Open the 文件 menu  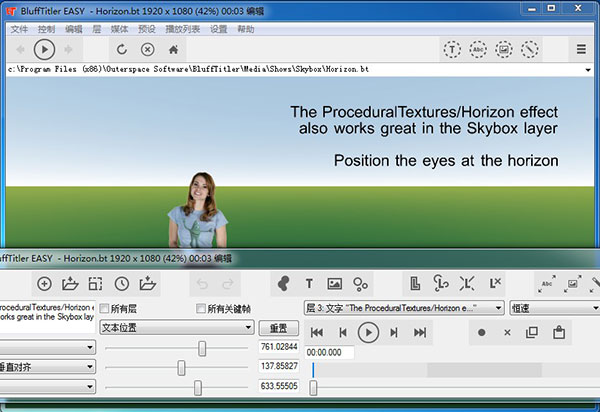point(19,29)
